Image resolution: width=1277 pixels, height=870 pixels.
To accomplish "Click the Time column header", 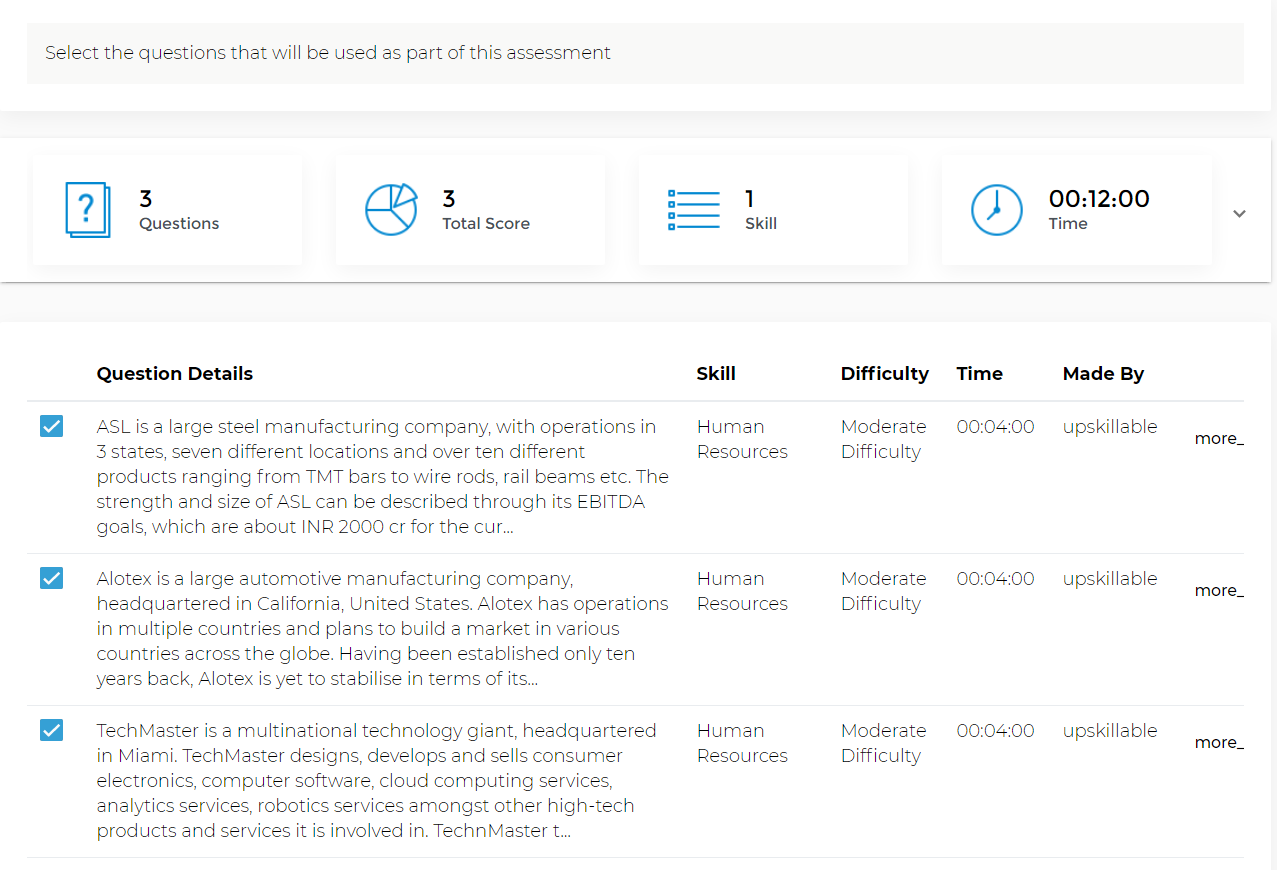I will (979, 374).
